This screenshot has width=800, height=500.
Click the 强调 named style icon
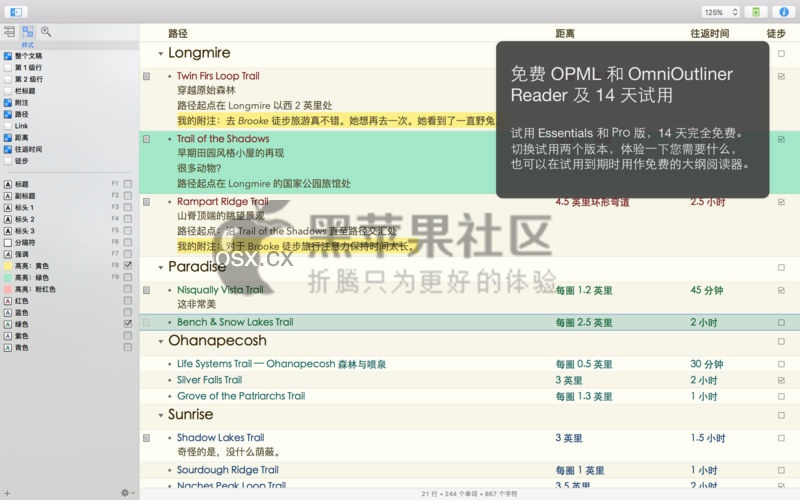click(x=8, y=254)
